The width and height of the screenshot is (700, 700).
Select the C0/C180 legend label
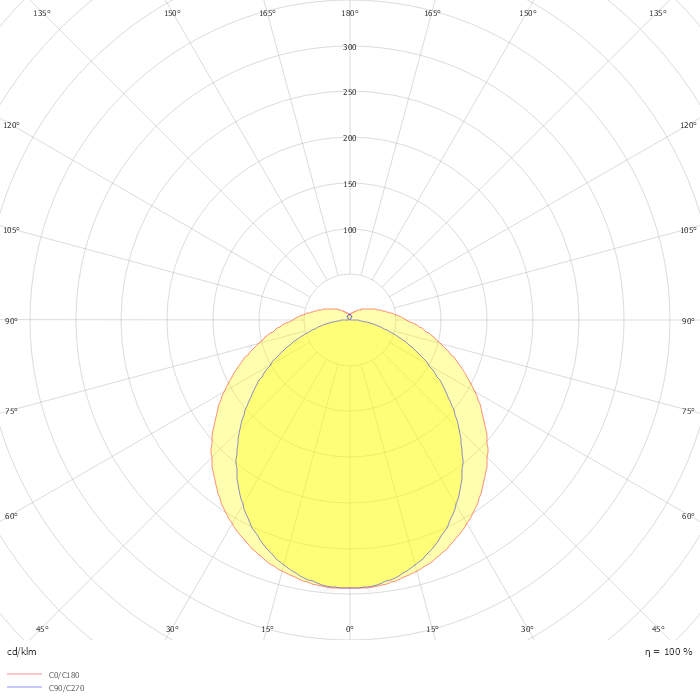[64, 675]
